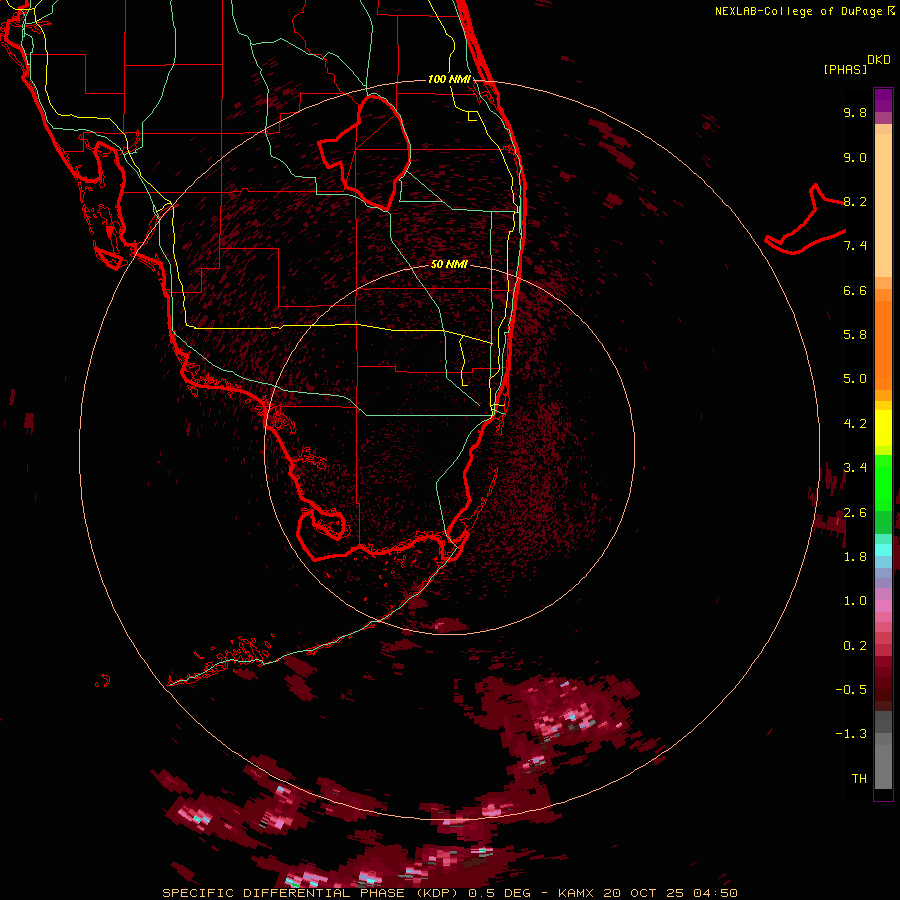Click the red island outline east of Florida
The height and width of the screenshot is (900, 900).
click(806, 220)
